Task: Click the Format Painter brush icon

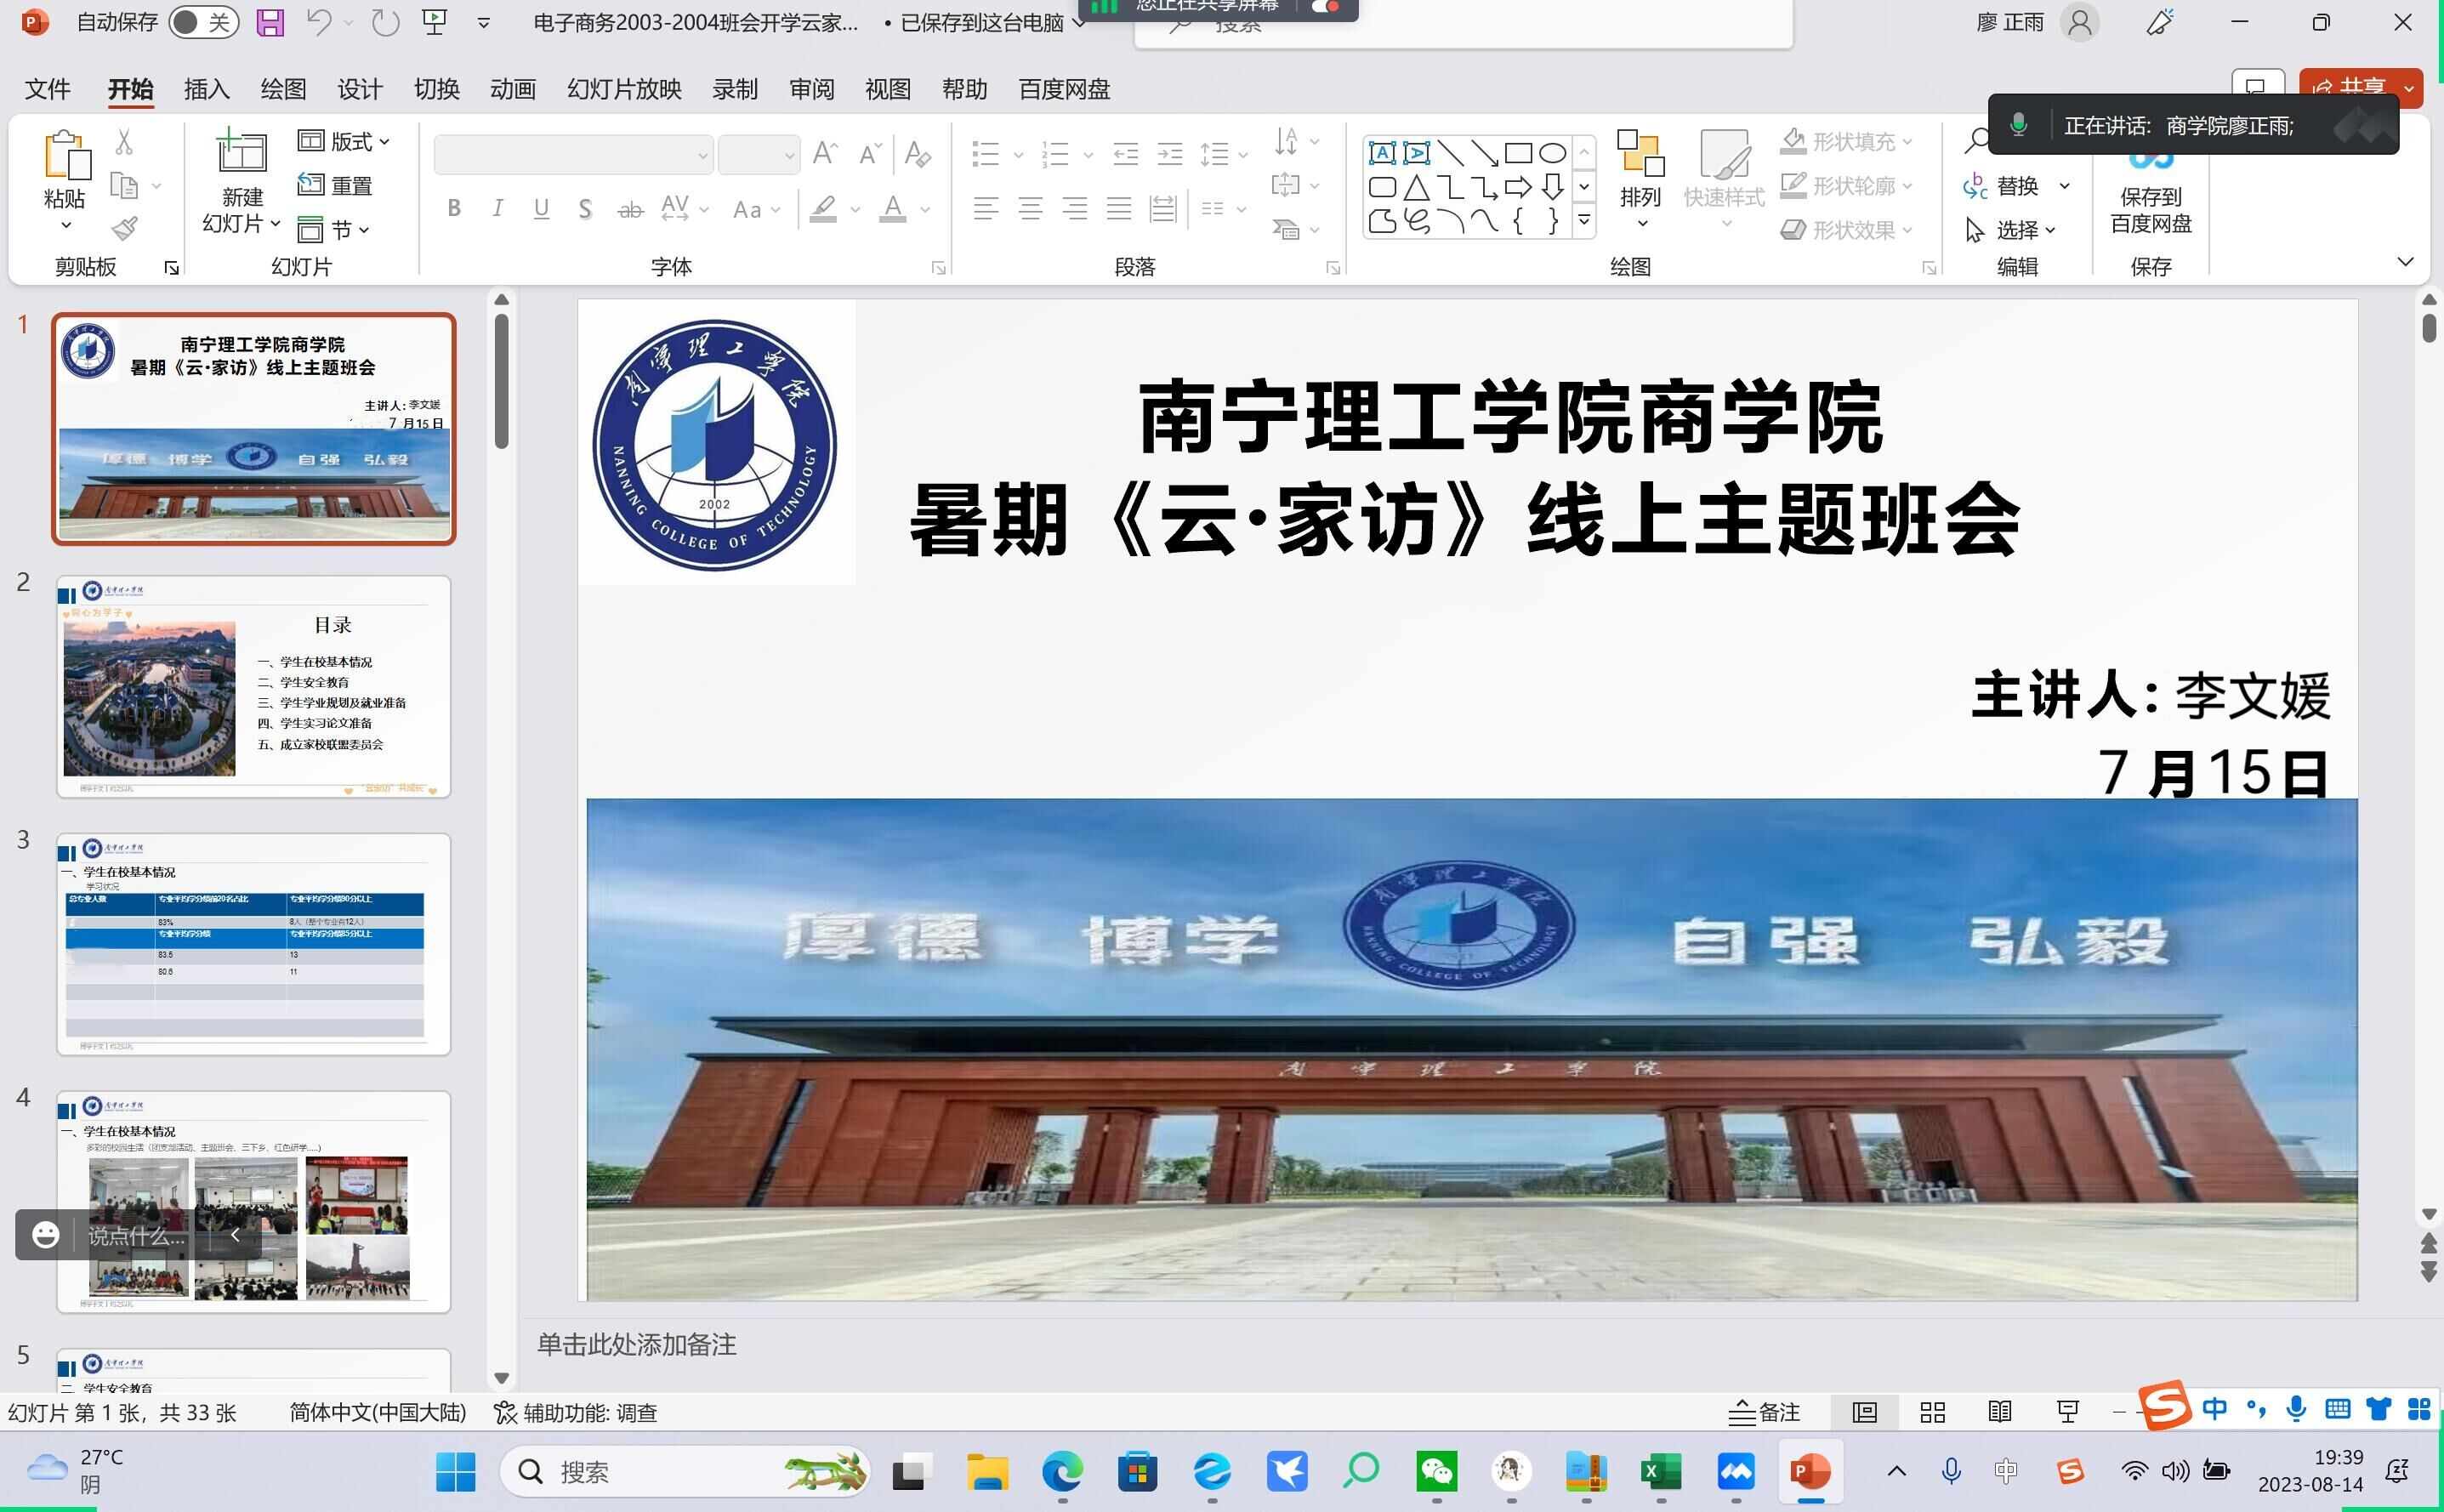Action: click(124, 229)
